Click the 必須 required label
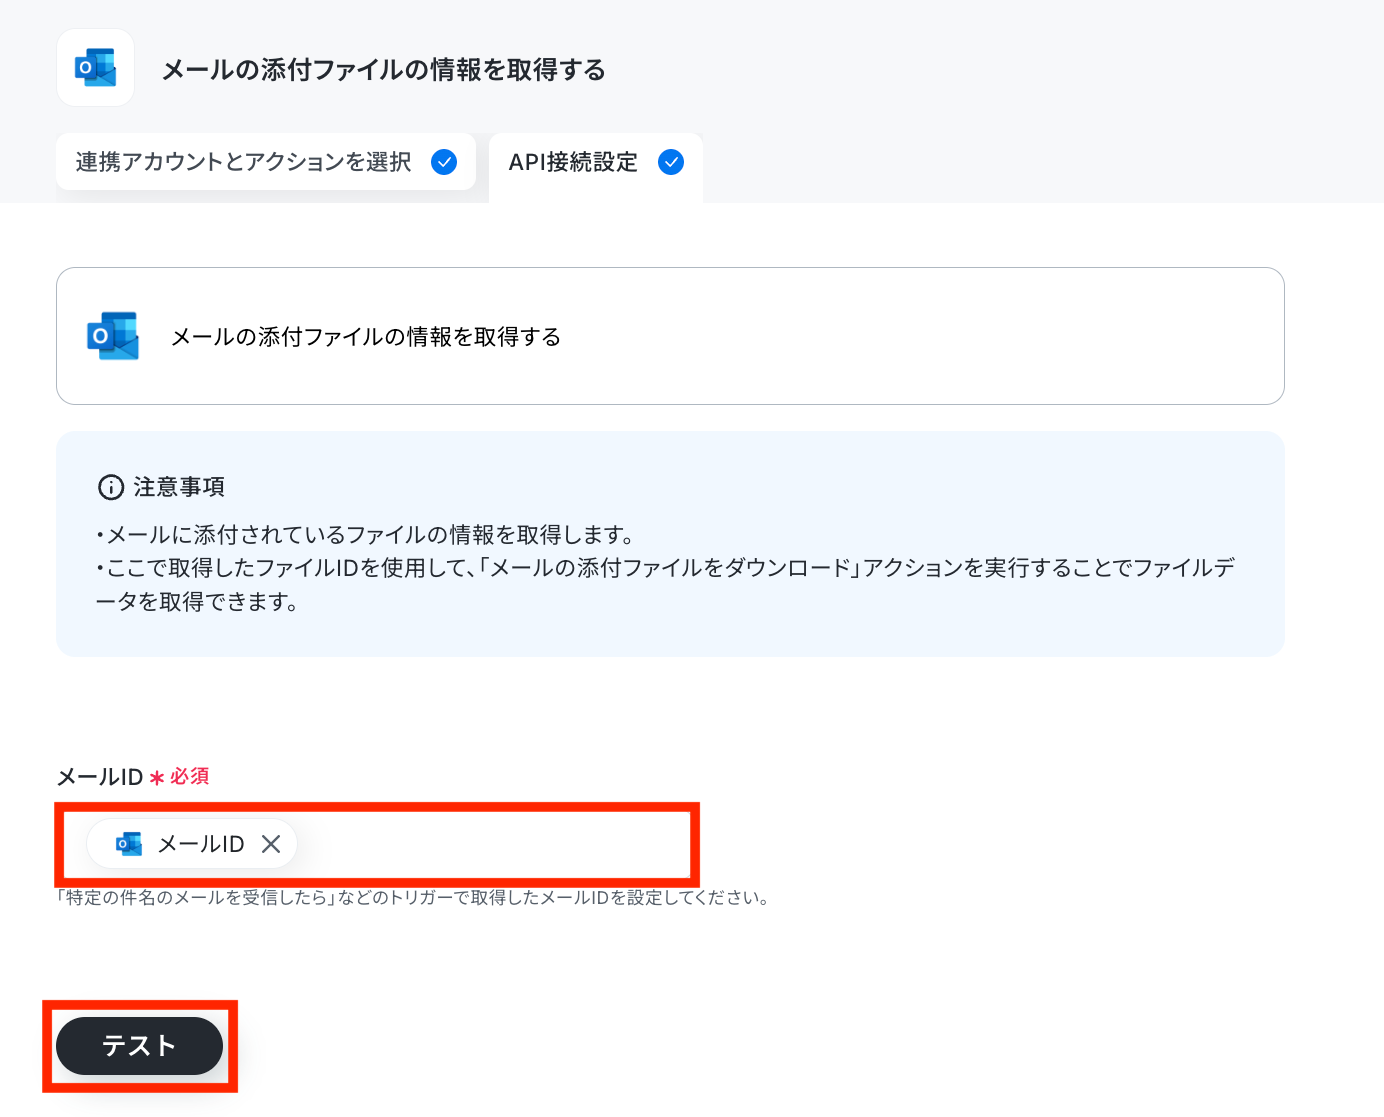 [189, 776]
